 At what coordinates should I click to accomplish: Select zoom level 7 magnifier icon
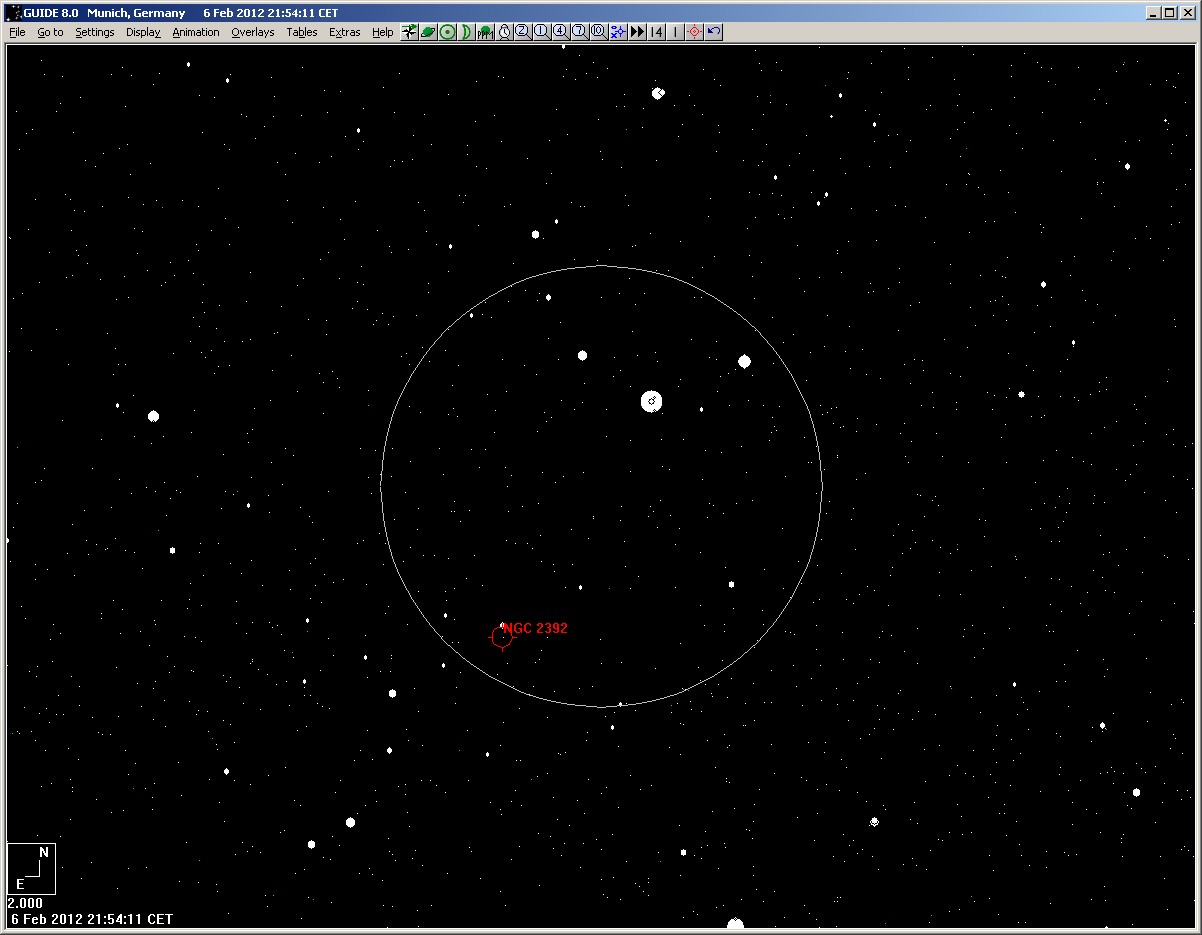(579, 32)
